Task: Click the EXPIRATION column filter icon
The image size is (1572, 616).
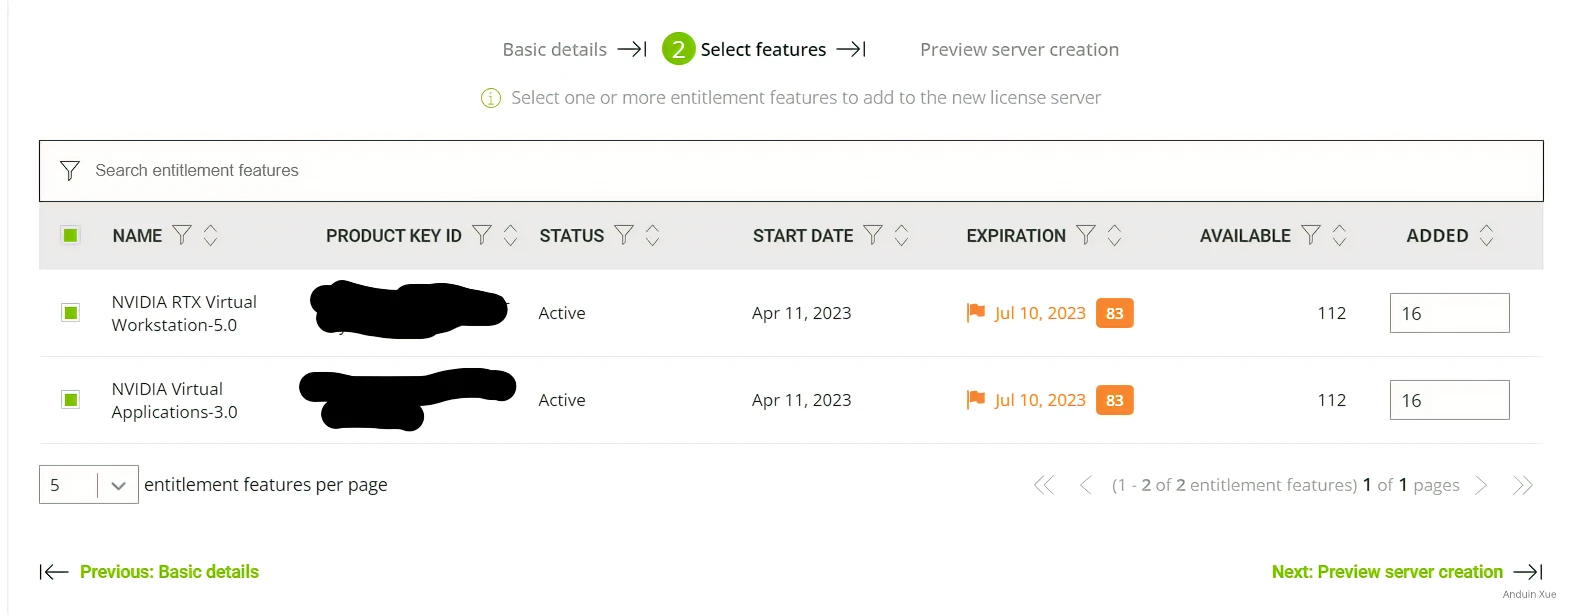Action: 1085,235
